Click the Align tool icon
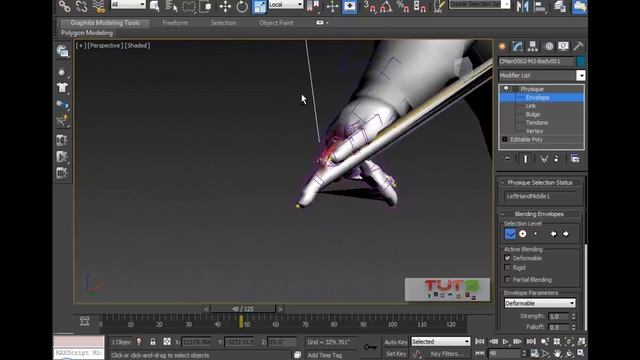This screenshot has height=360, width=640. (x=540, y=7)
